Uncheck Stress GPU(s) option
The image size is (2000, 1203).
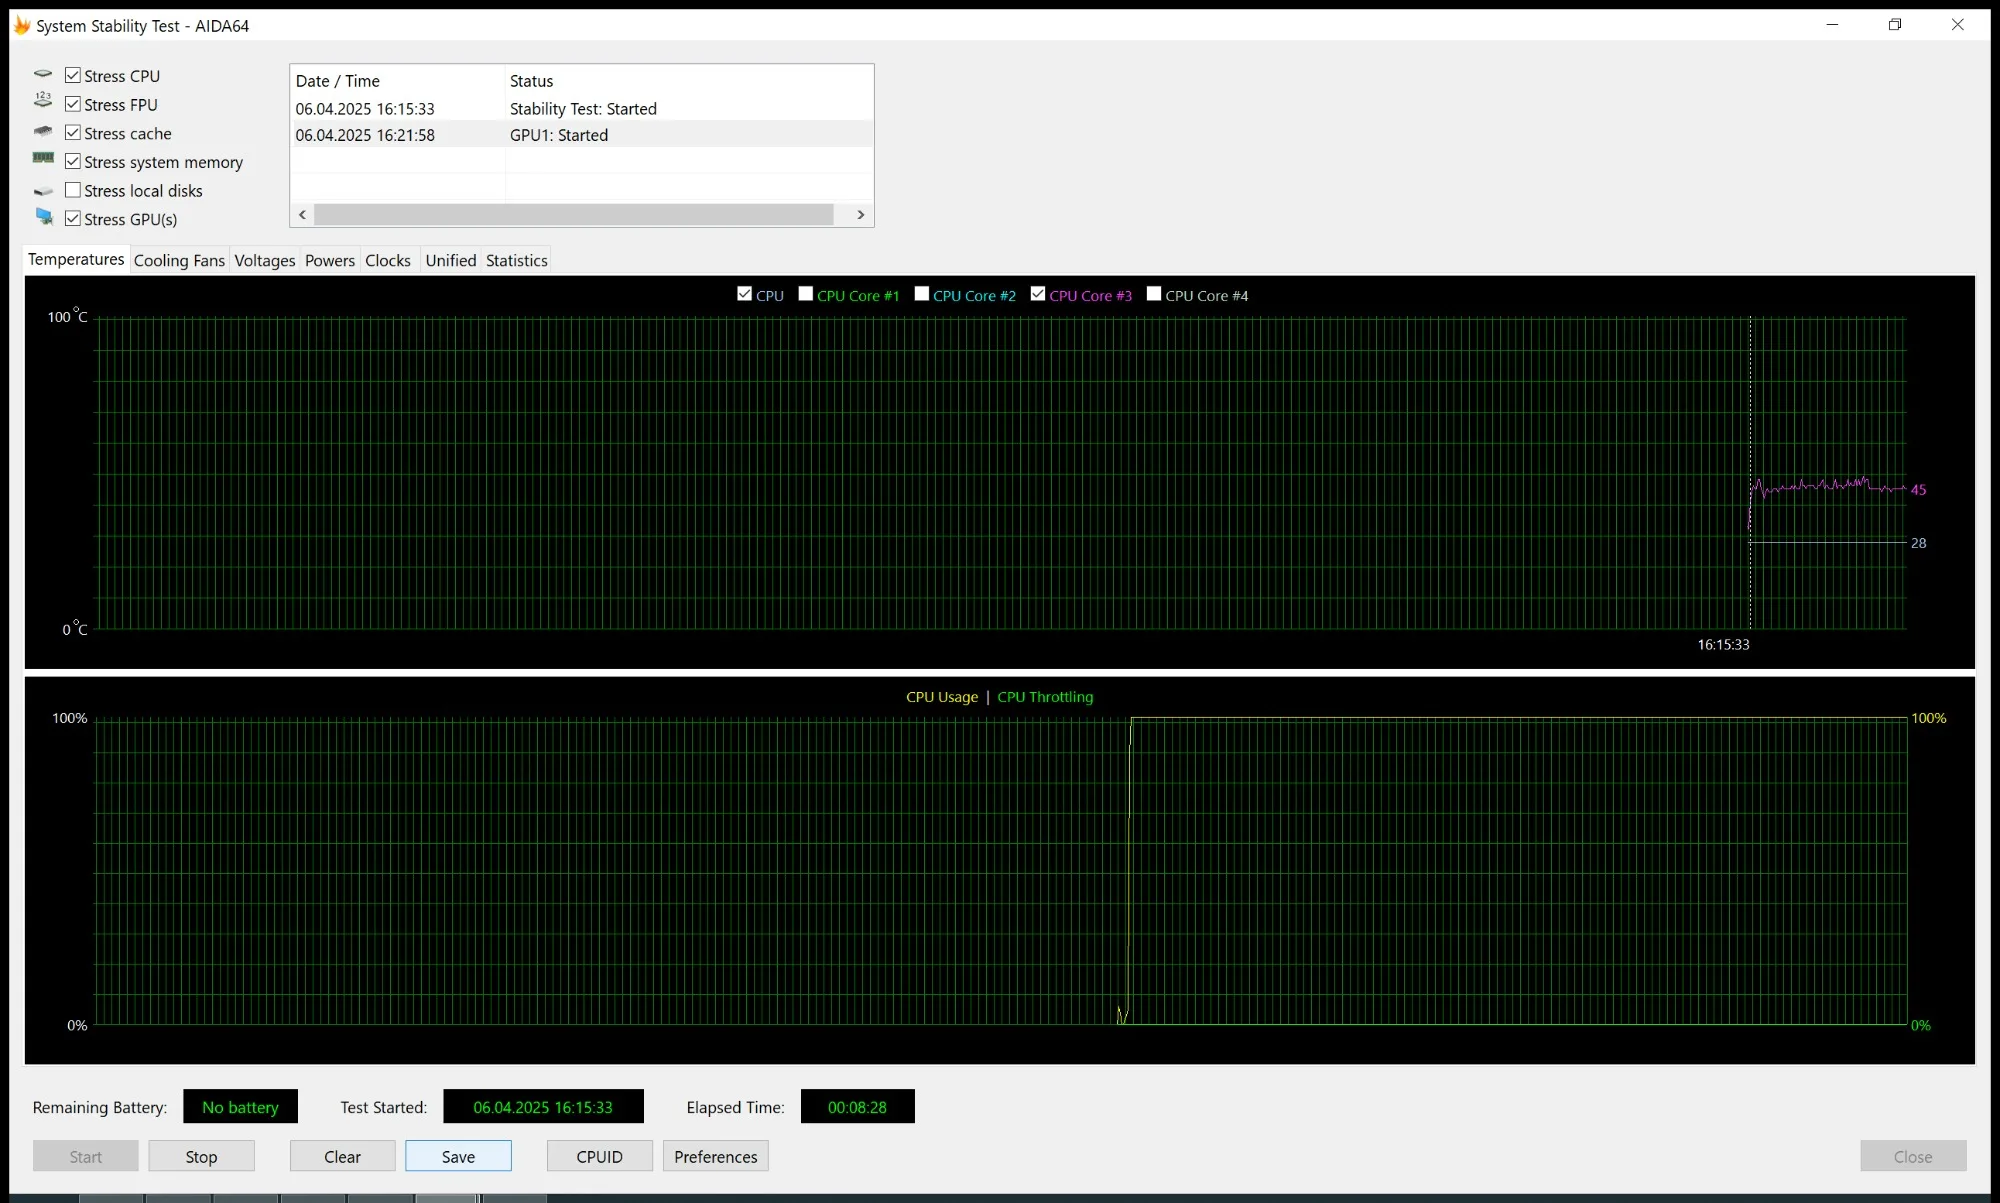[73, 218]
